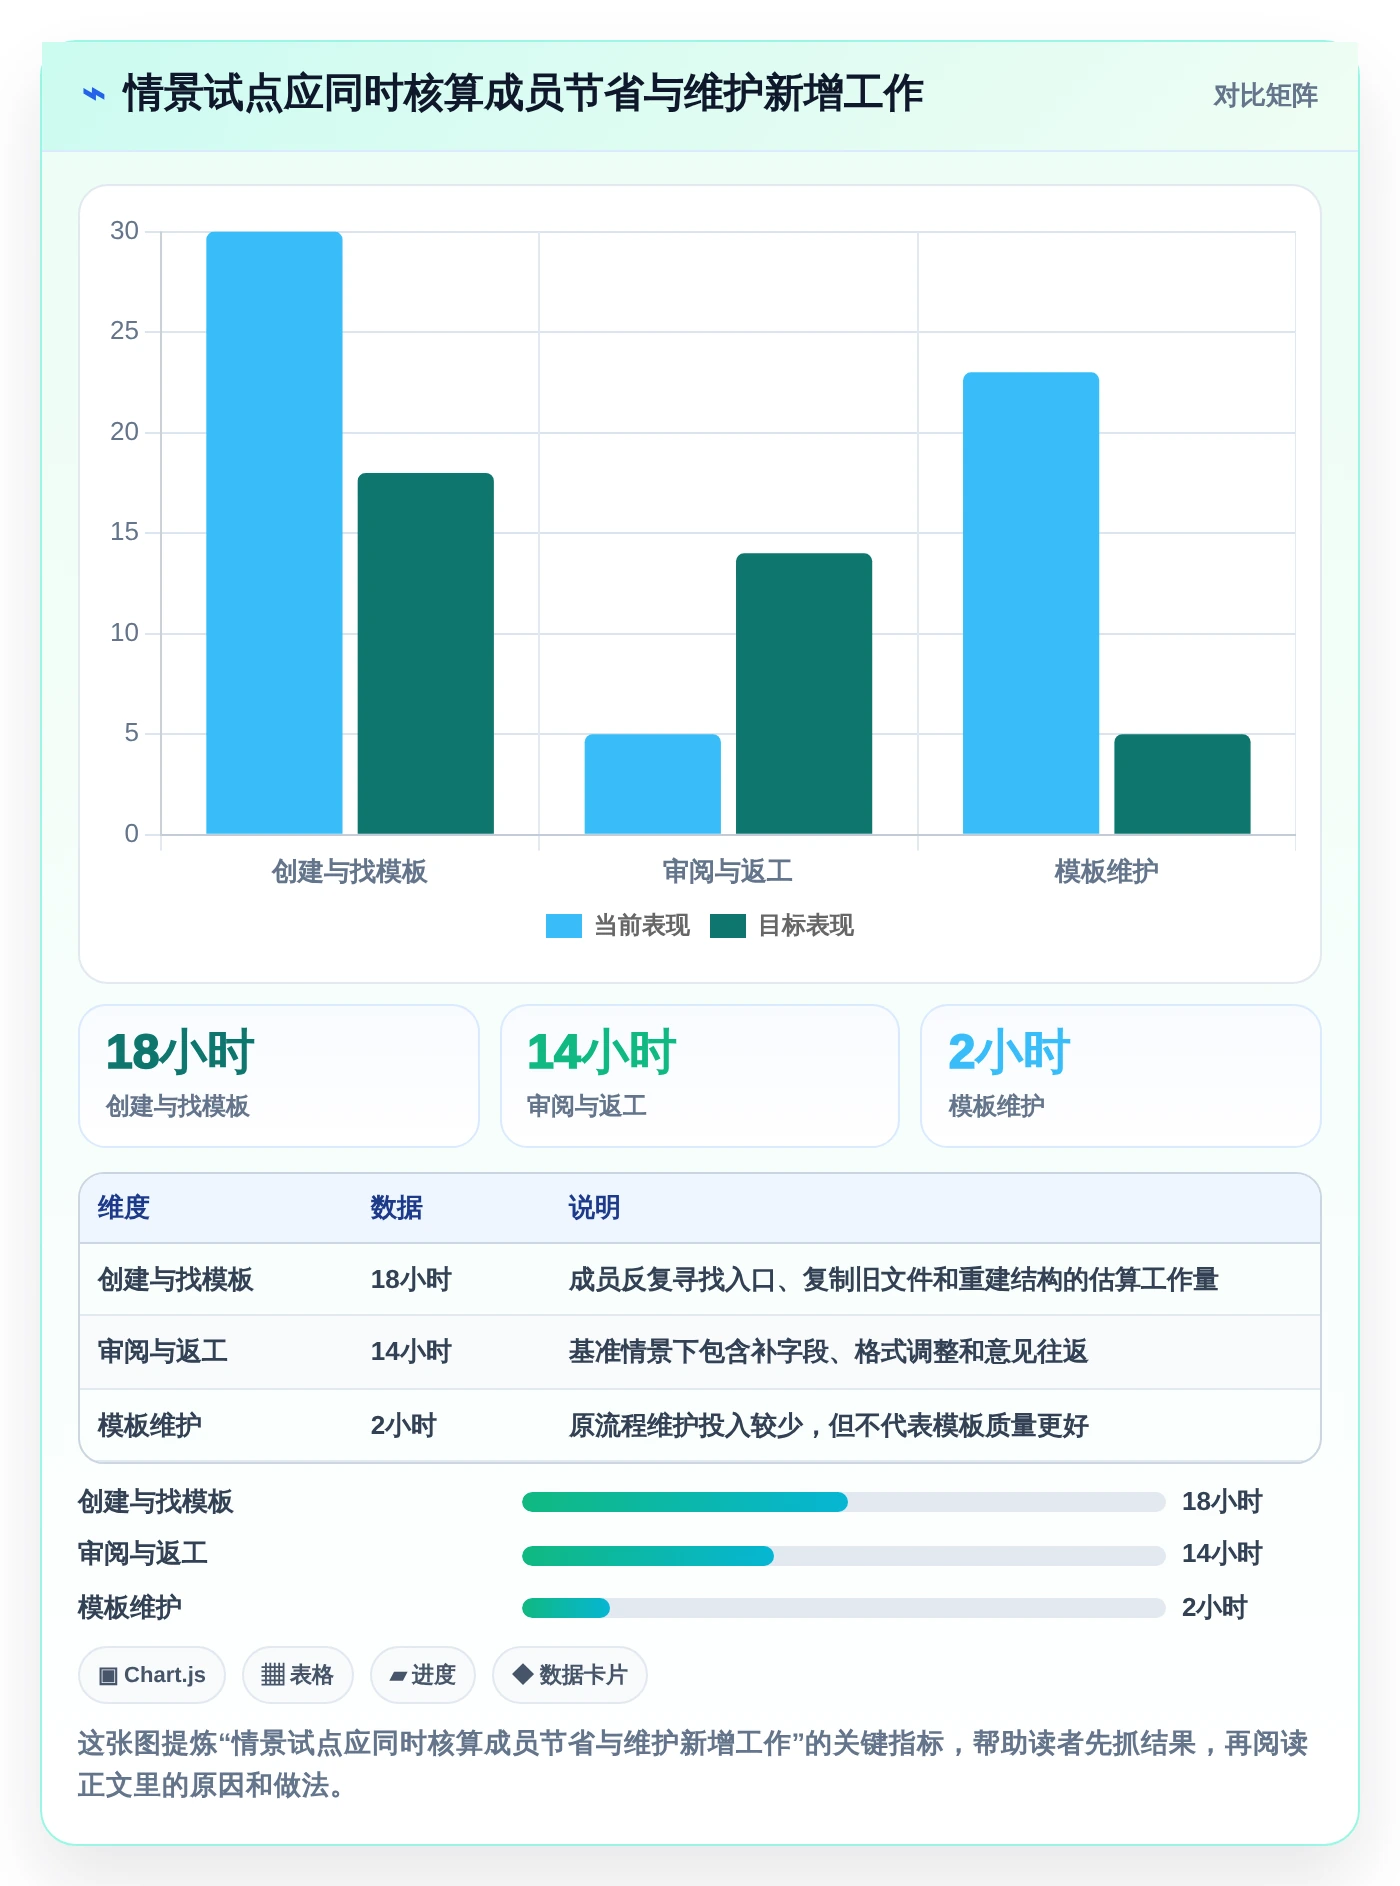Click the 模板维护 progress bar
Image resolution: width=1400 pixels, height=1886 pixels.
[x=844, y=1608]
